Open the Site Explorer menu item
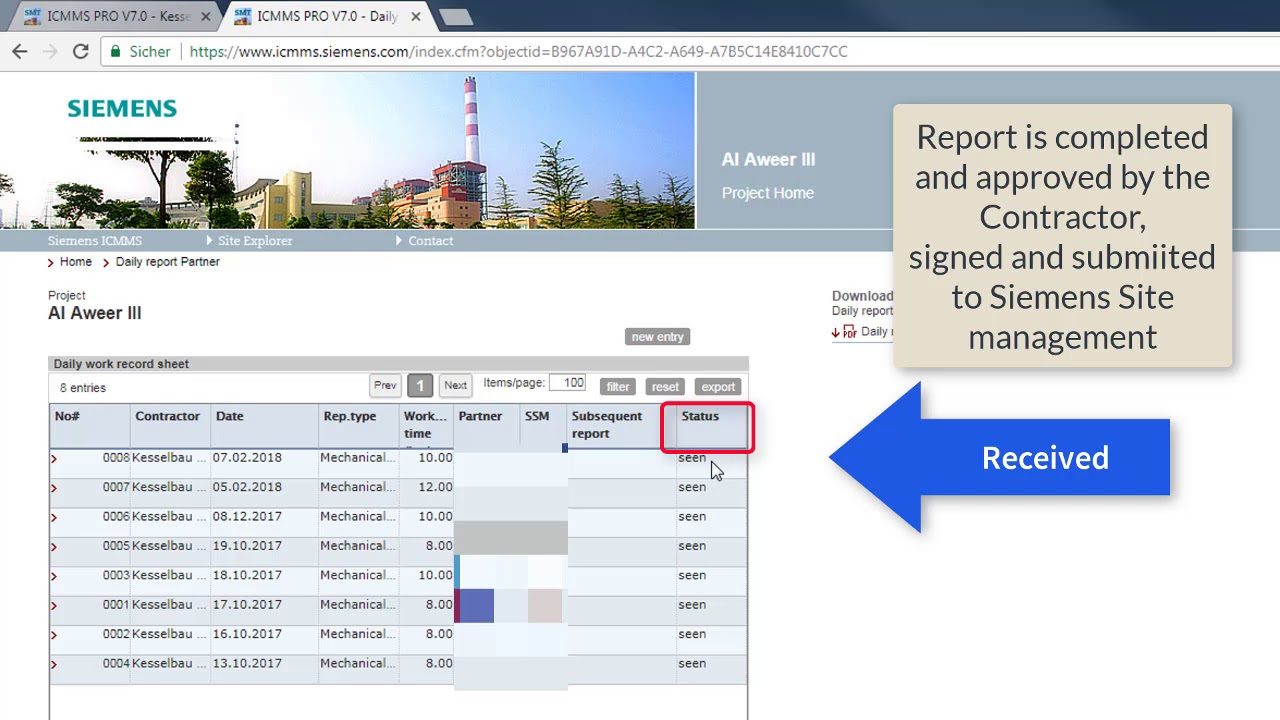 tap(255, 241)
